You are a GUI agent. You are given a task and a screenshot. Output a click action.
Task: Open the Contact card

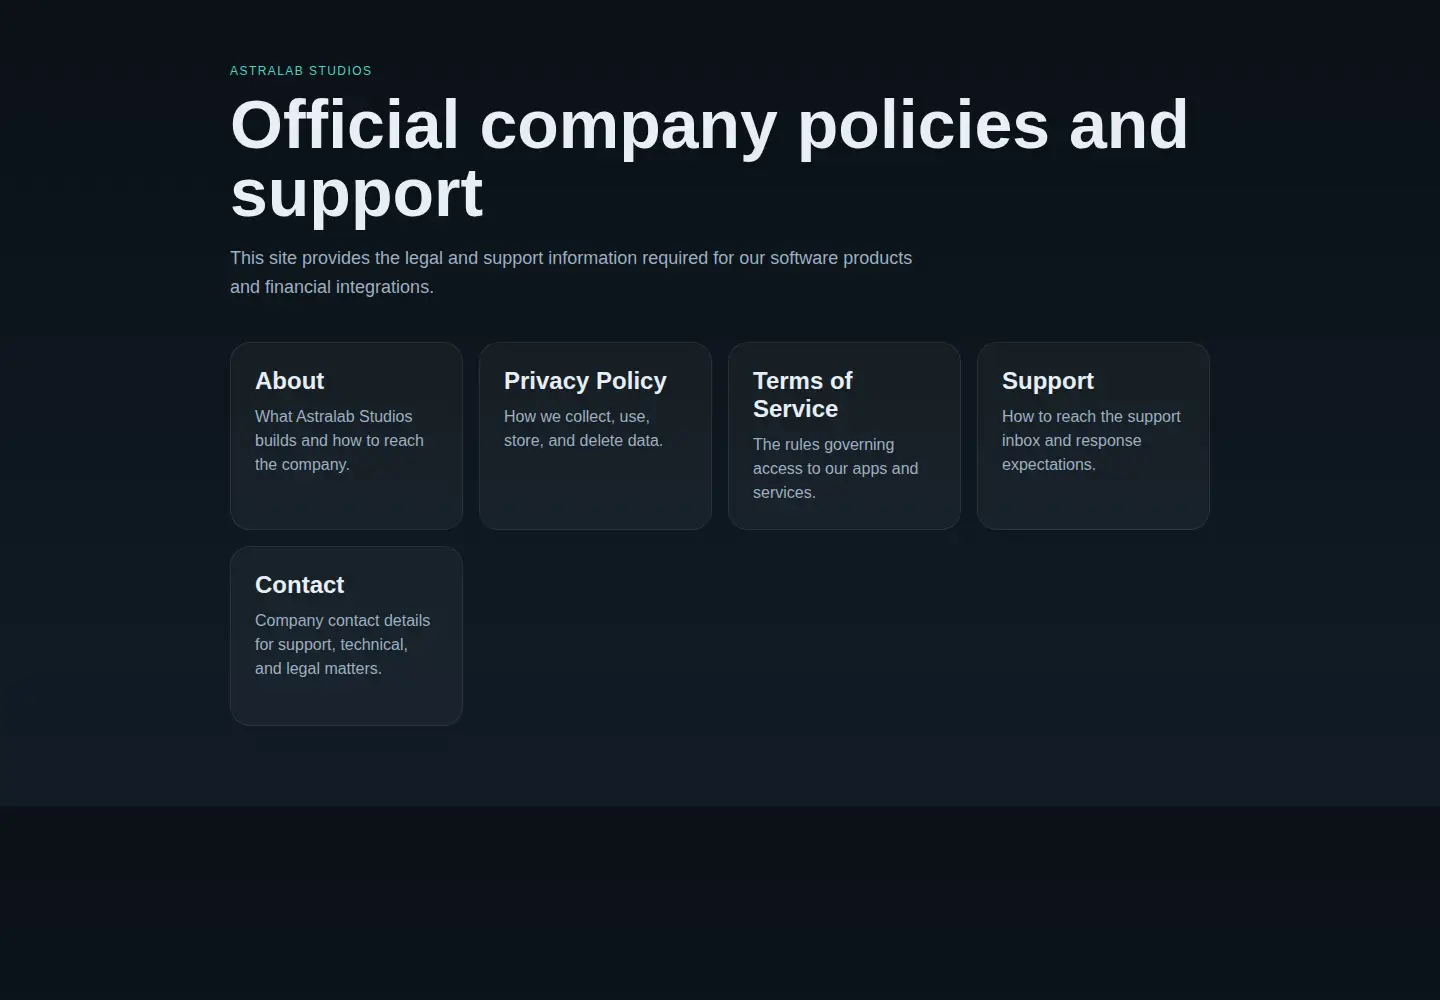click(x=346, y=636)
